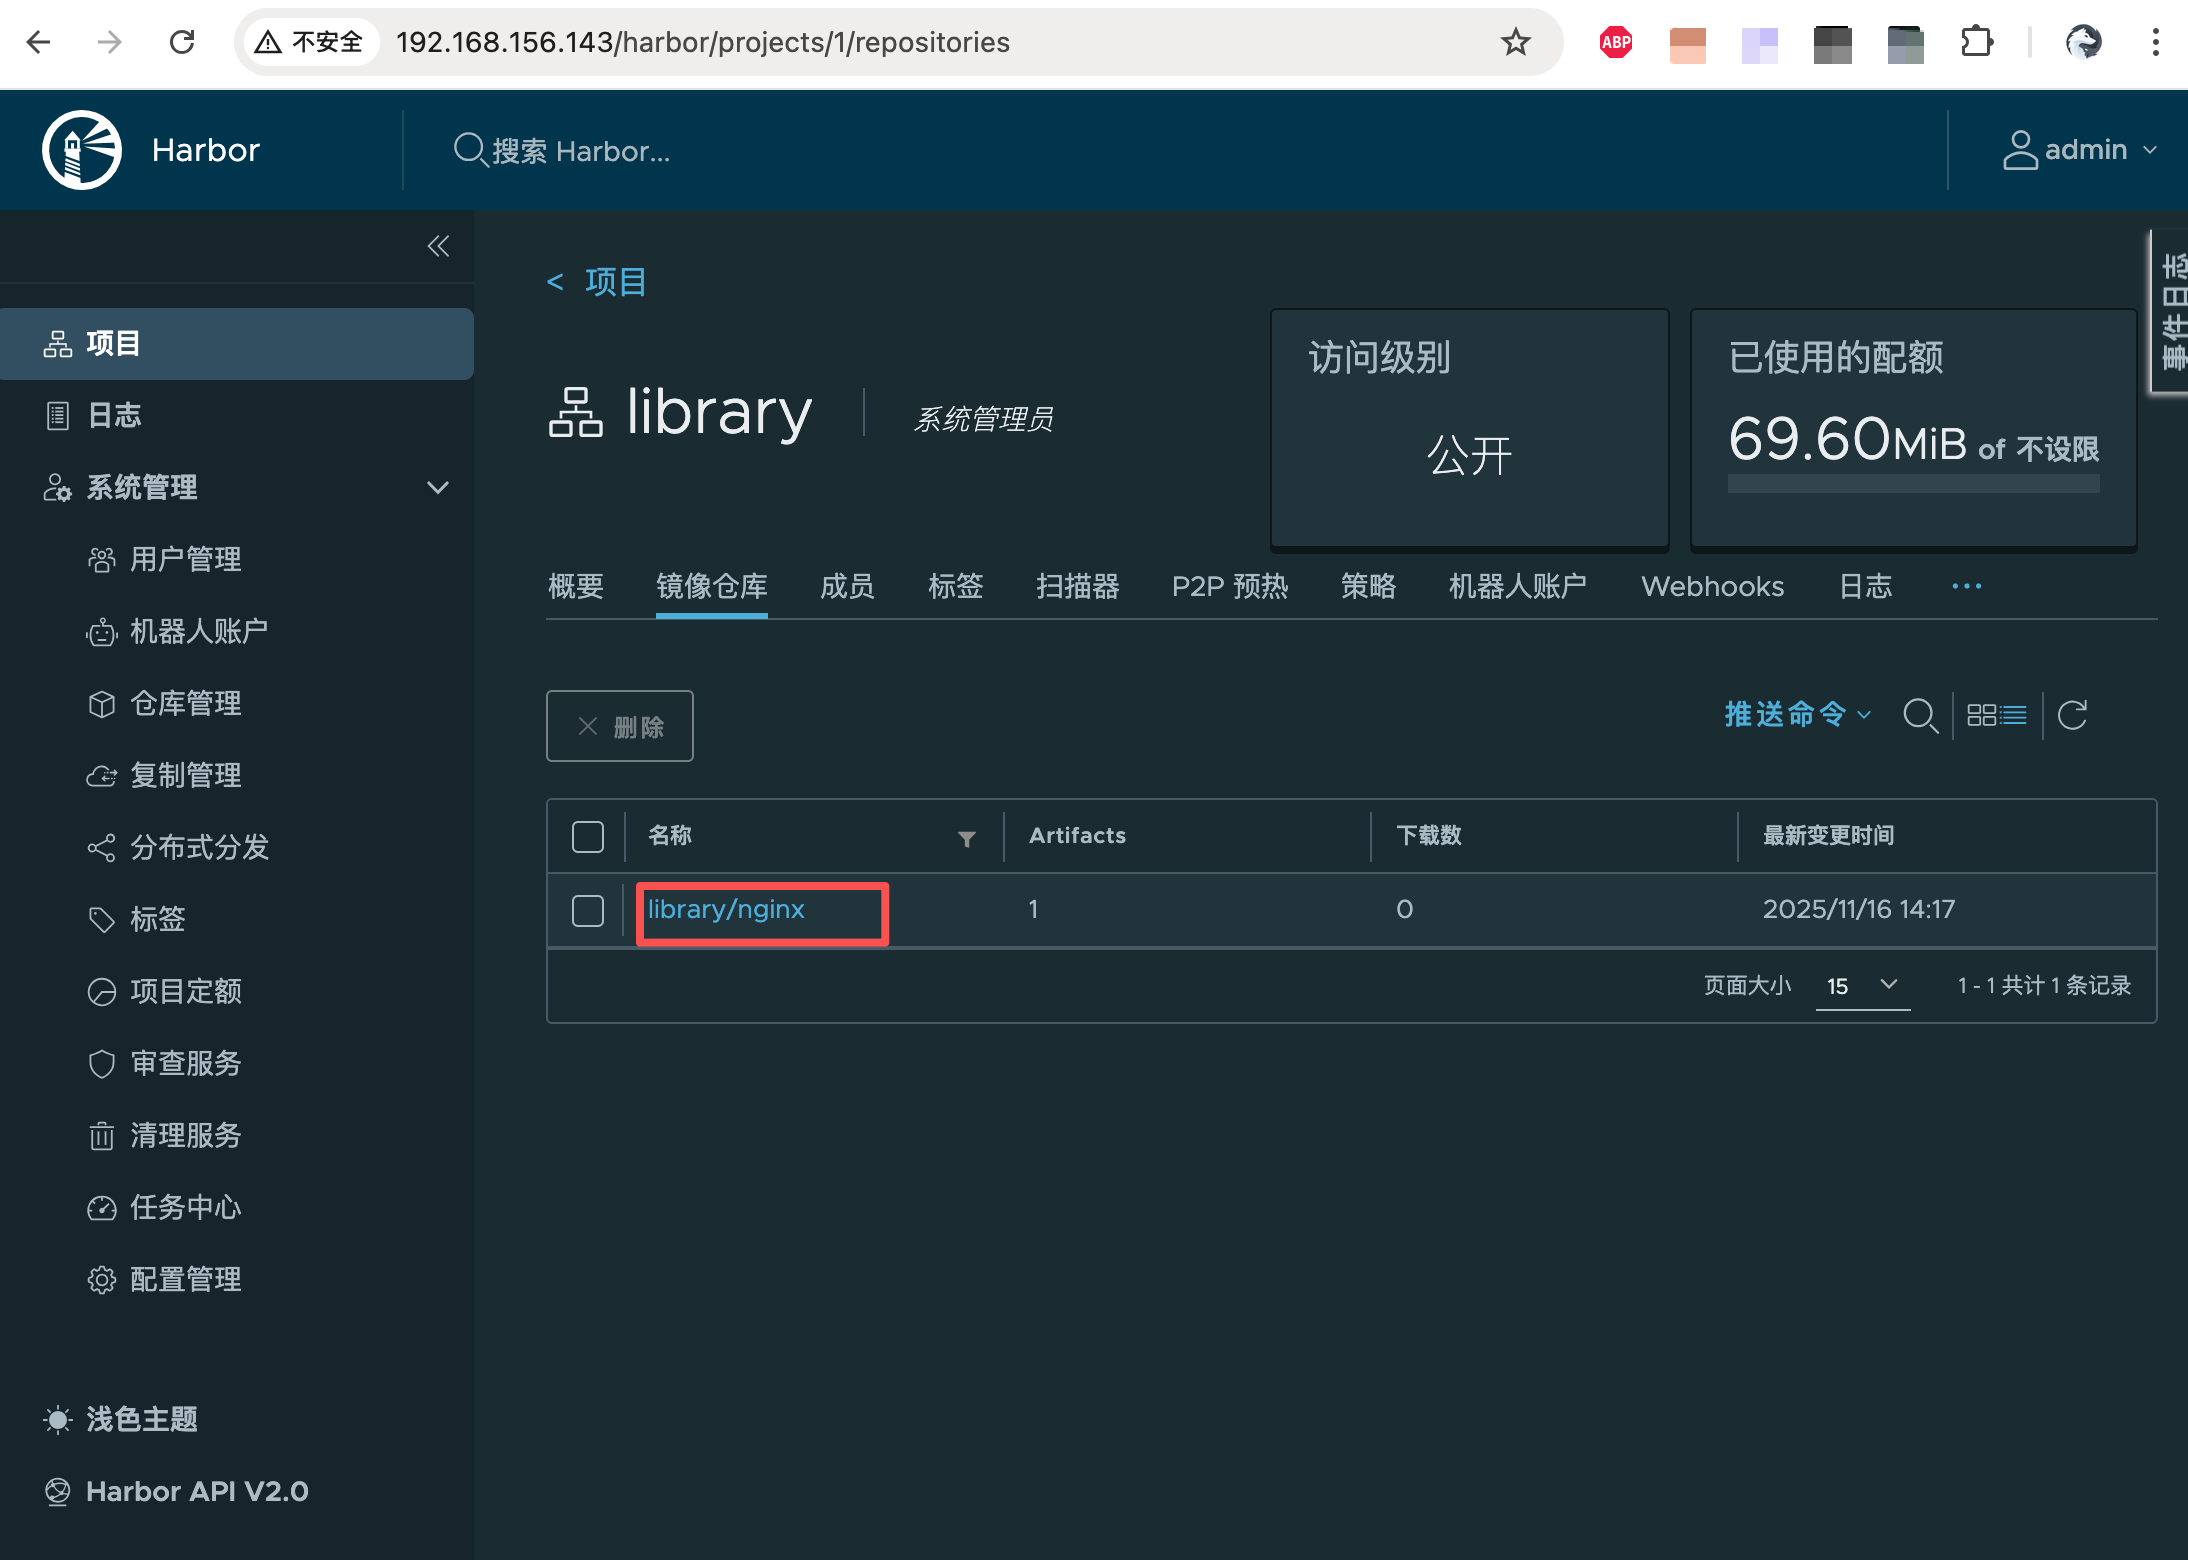Image resolution: width=2188 pixels, height=1560 pixels.
Task: Collapse the 系统管理 sidebar section
Action: pyautogui.click(x=437, y=488)
